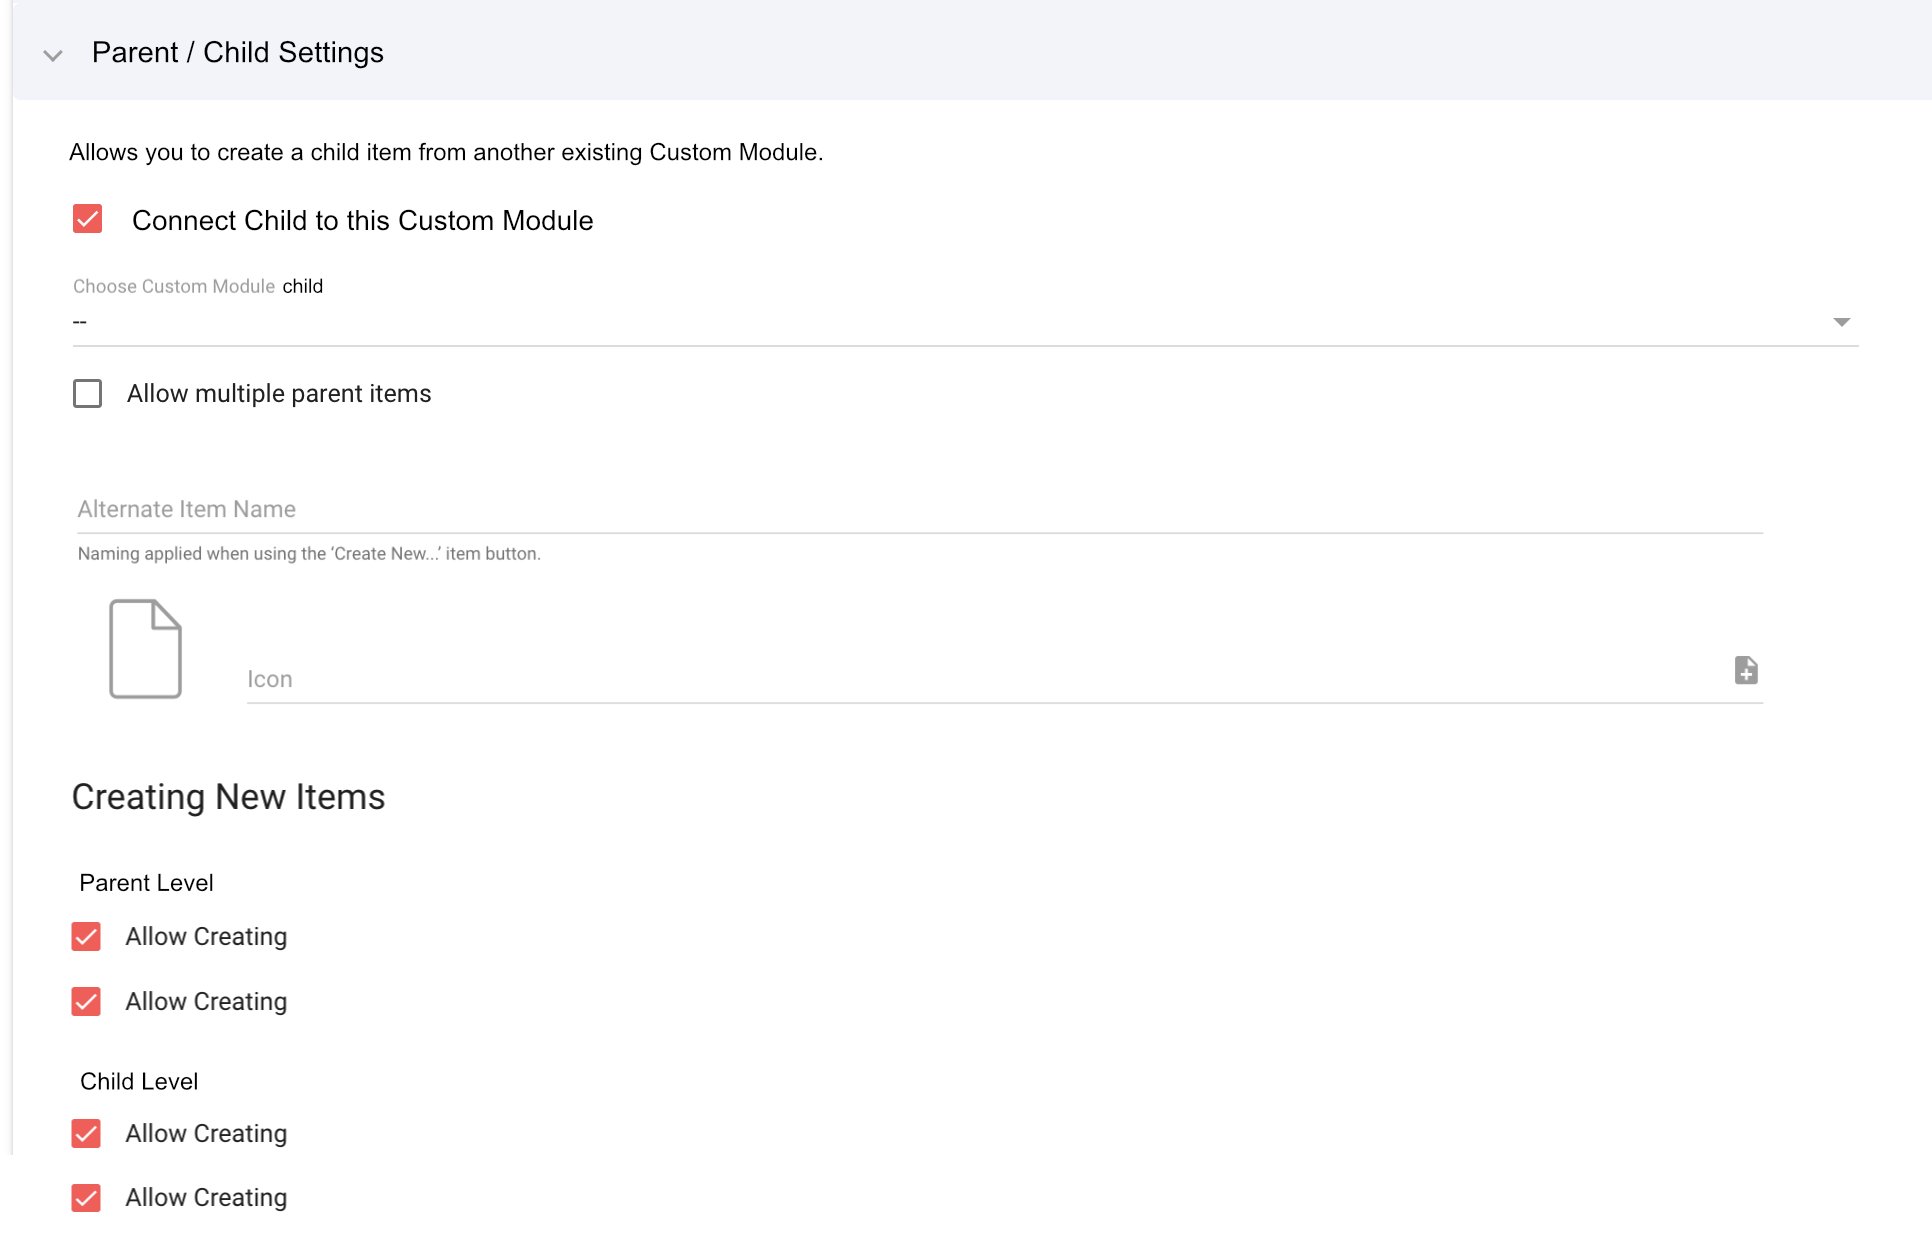Click the Parent / Child Settings header title
This screenshot has height=1246, width=1932.
point(237,52)
